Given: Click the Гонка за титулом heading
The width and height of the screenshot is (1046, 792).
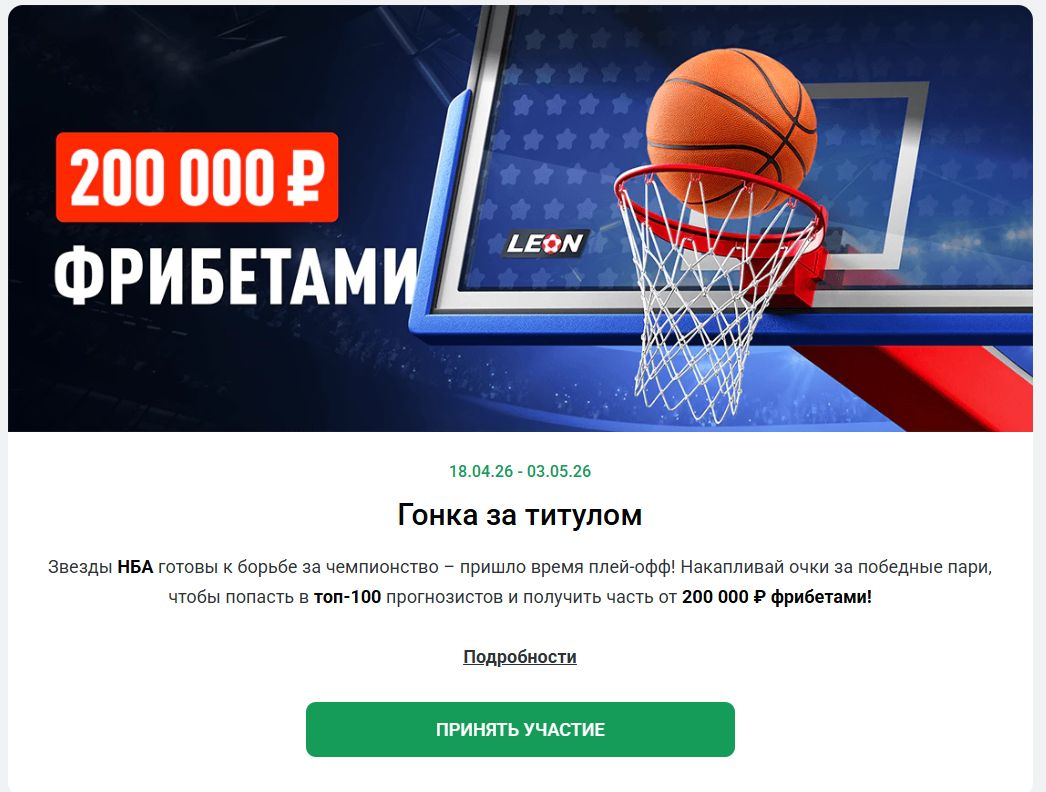Looking at the screenshot, I should click(520, 514).
